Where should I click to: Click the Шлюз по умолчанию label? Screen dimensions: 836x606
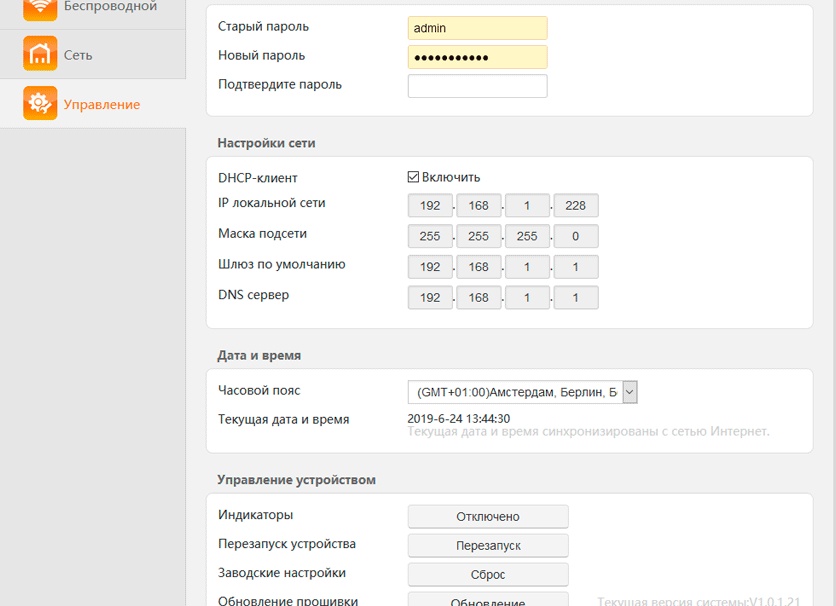[x=282, y=264]
